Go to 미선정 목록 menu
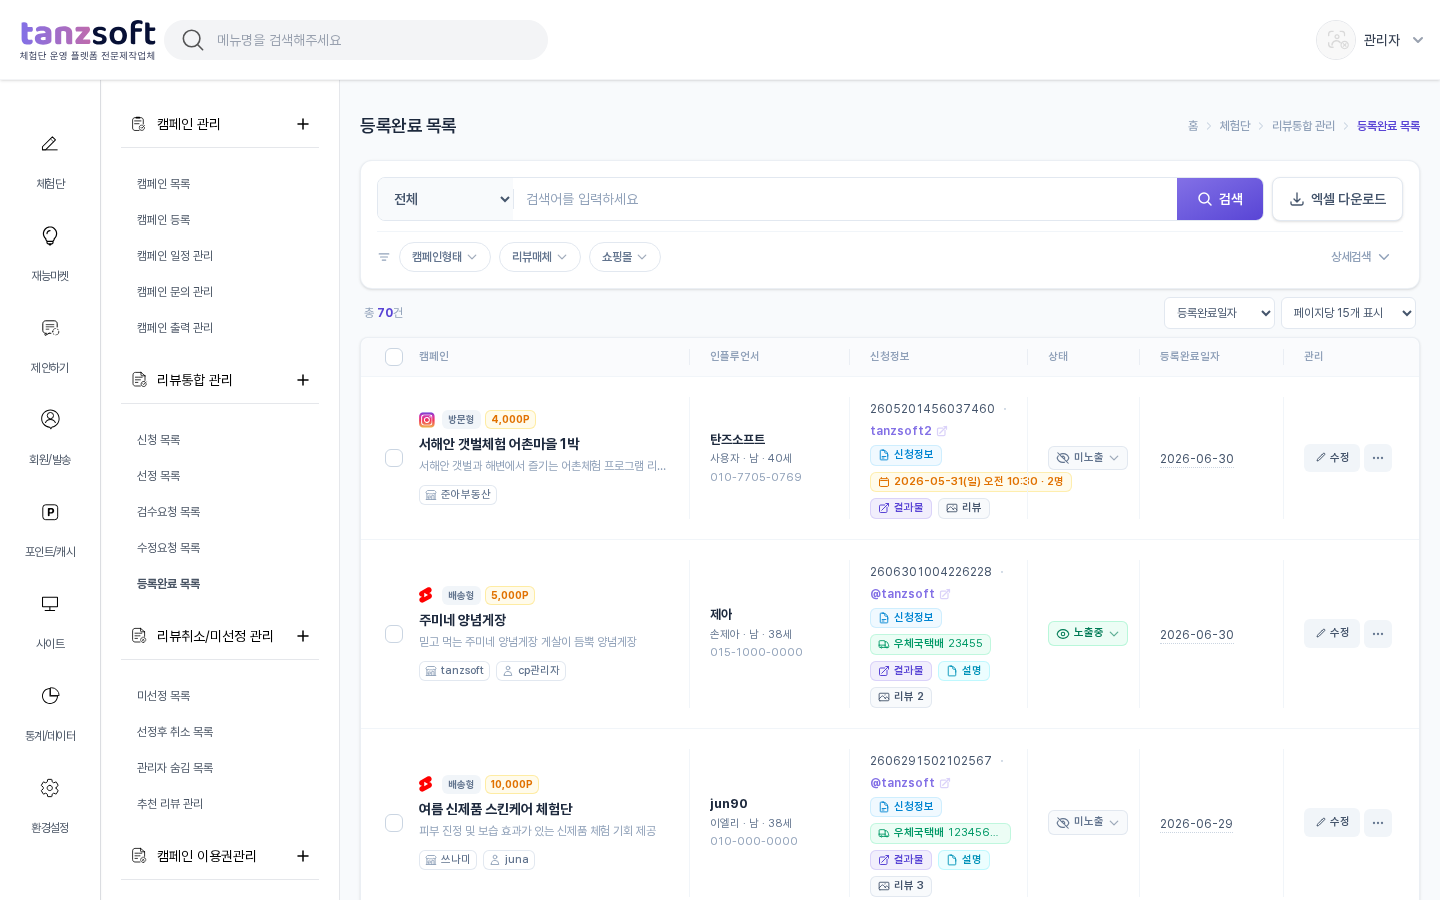 [164, 696]
